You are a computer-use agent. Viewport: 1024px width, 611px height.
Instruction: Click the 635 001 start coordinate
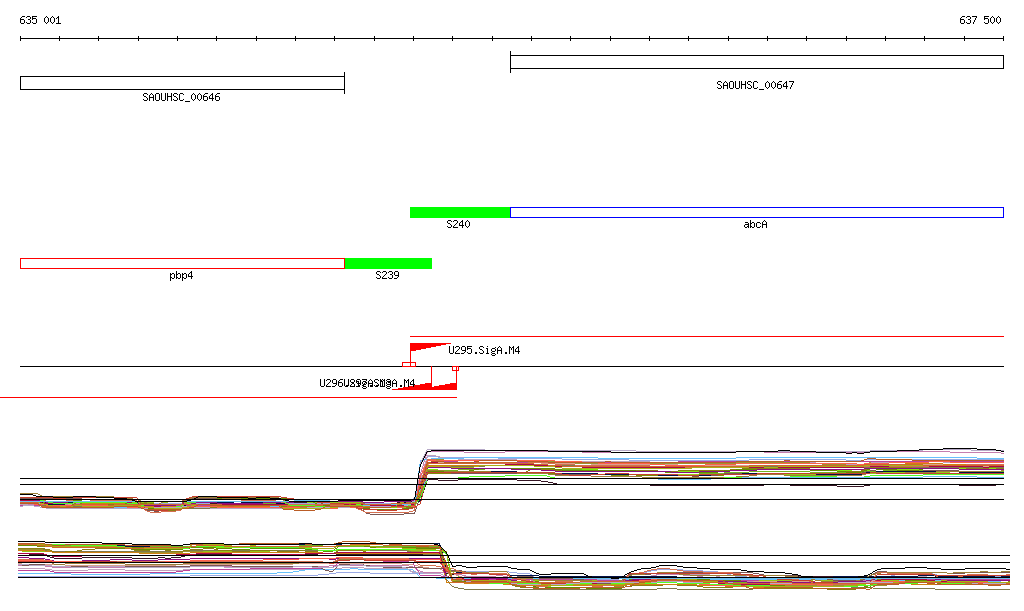point(40,20)
